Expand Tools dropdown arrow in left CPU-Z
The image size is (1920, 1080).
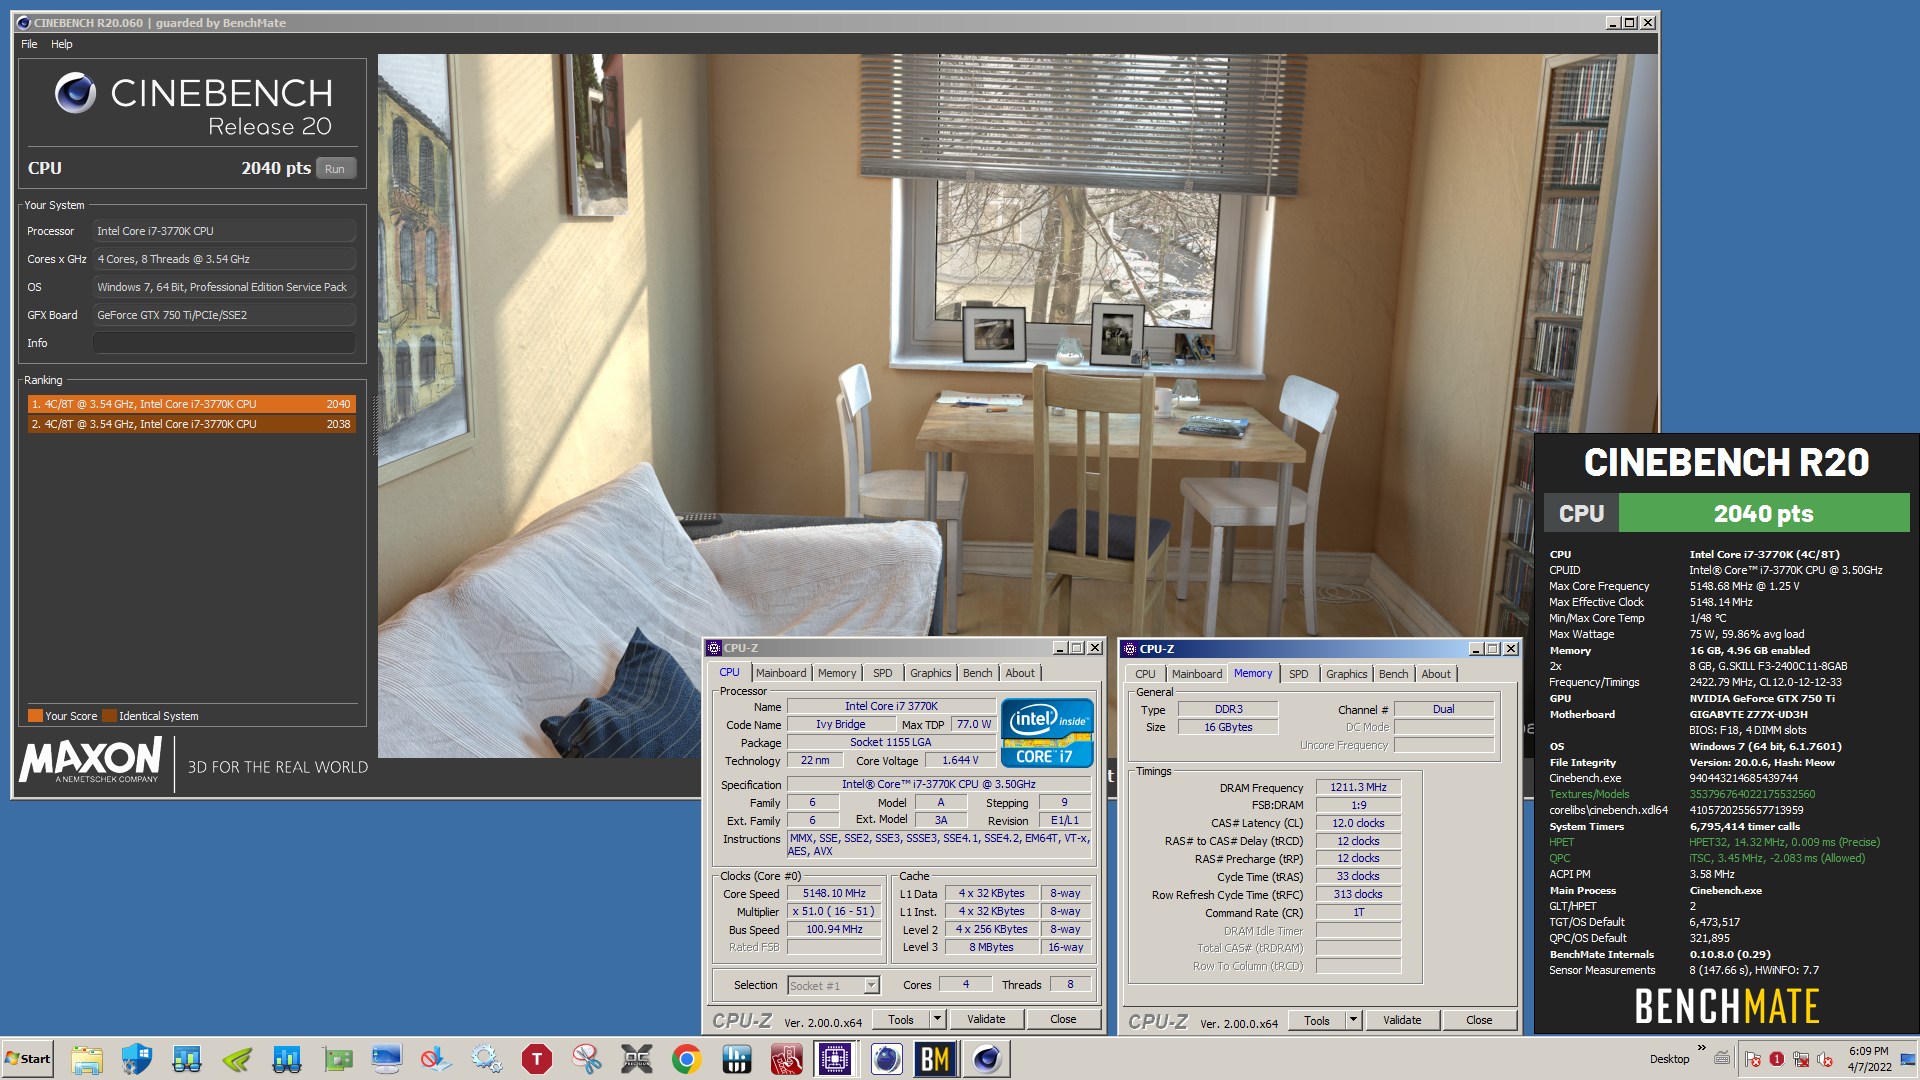[x=937, y=1020]
